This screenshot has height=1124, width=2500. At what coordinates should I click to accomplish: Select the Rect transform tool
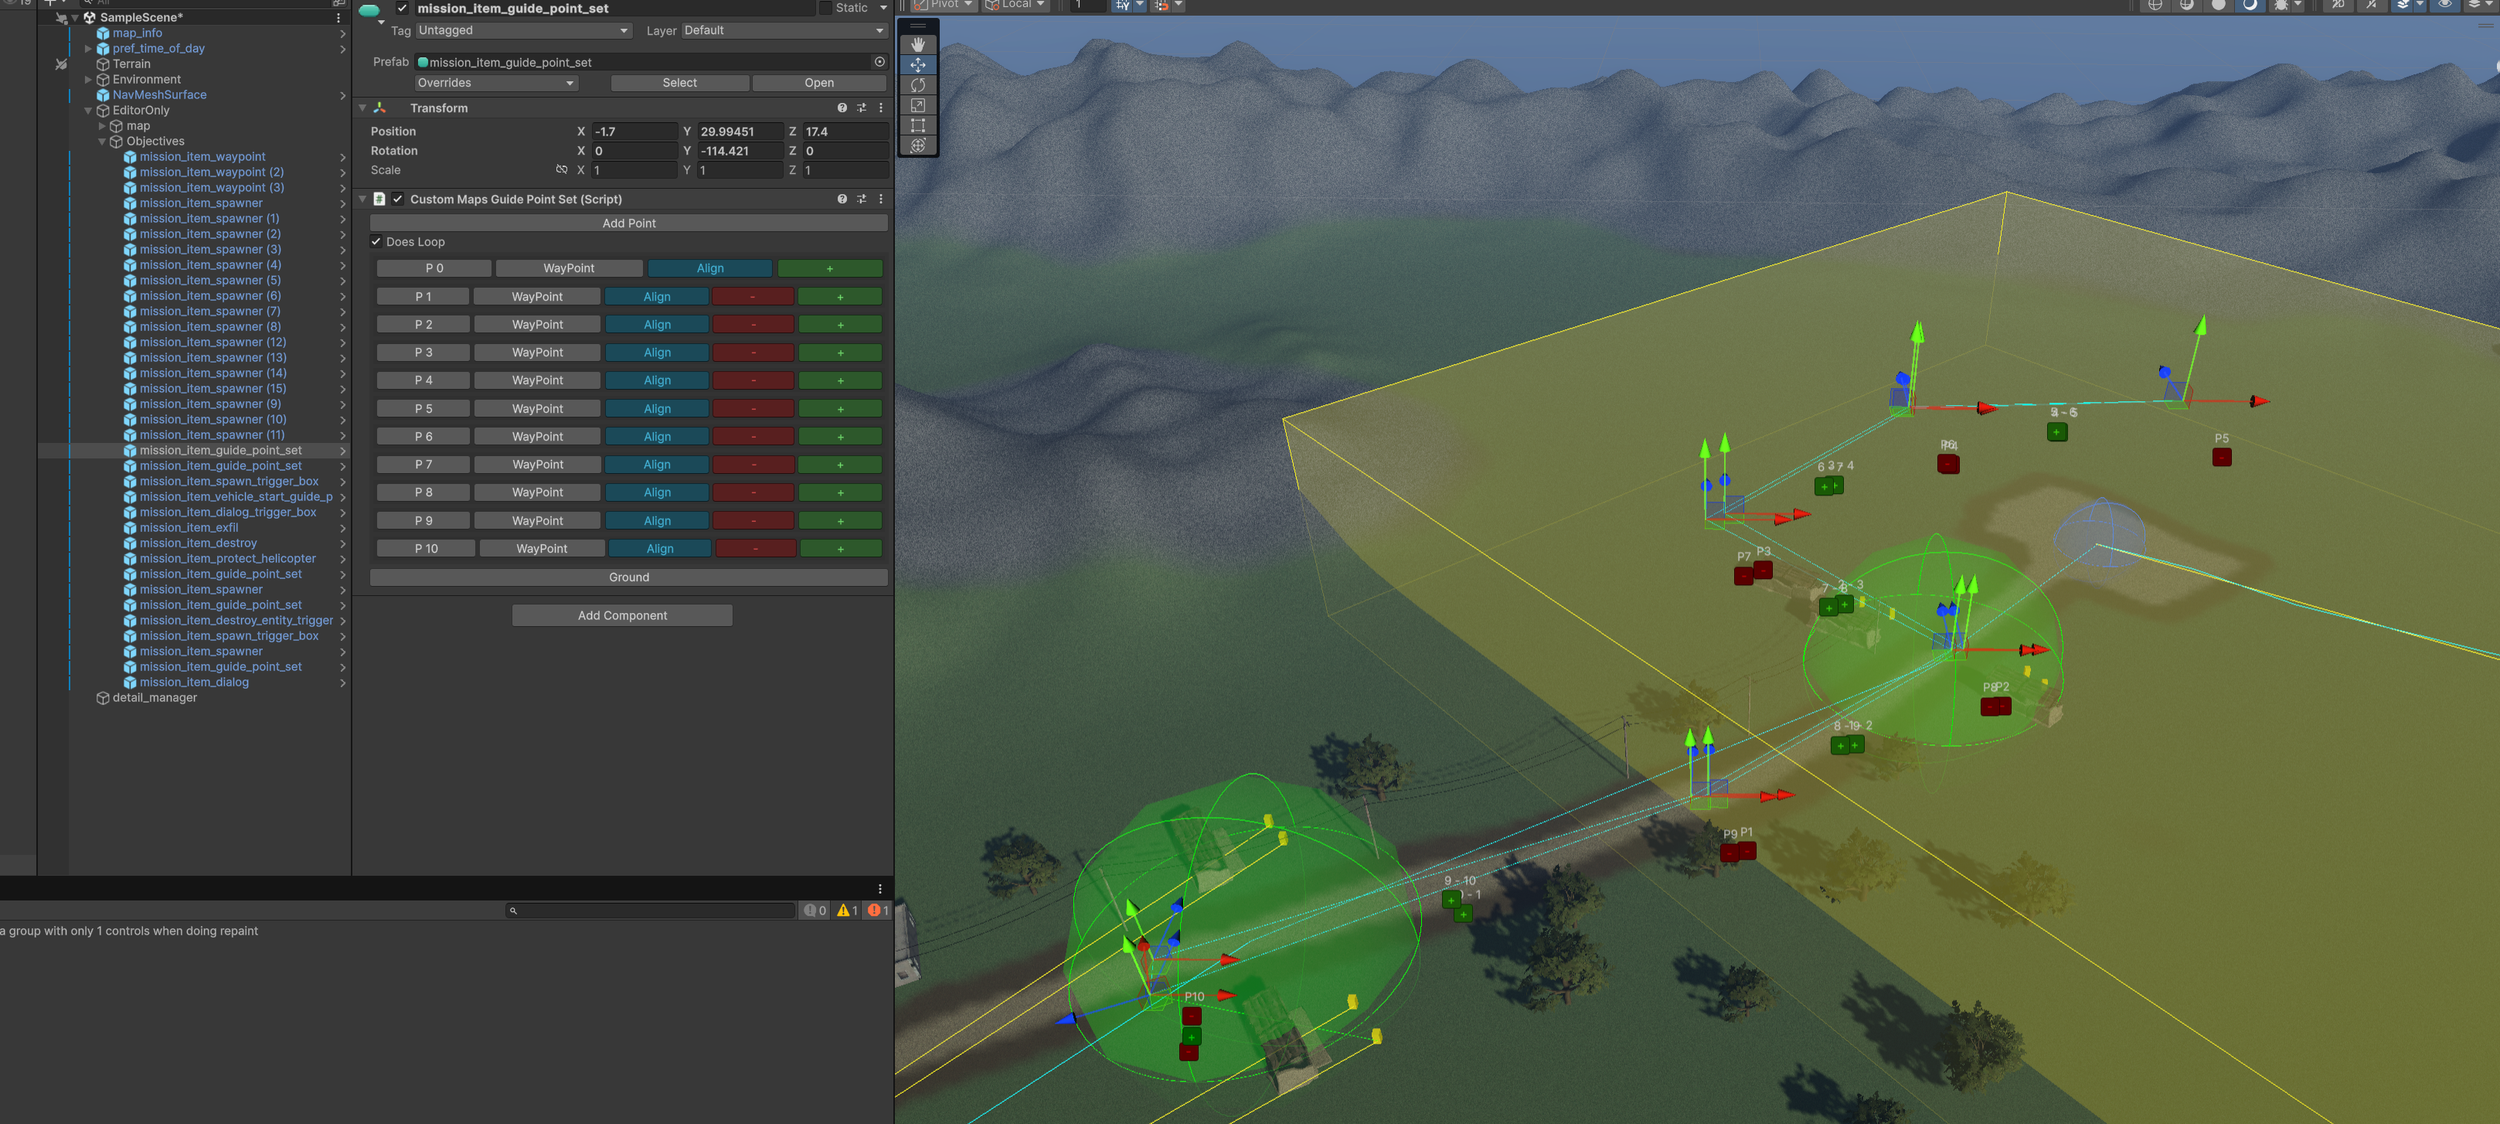[x=917, y=125]
